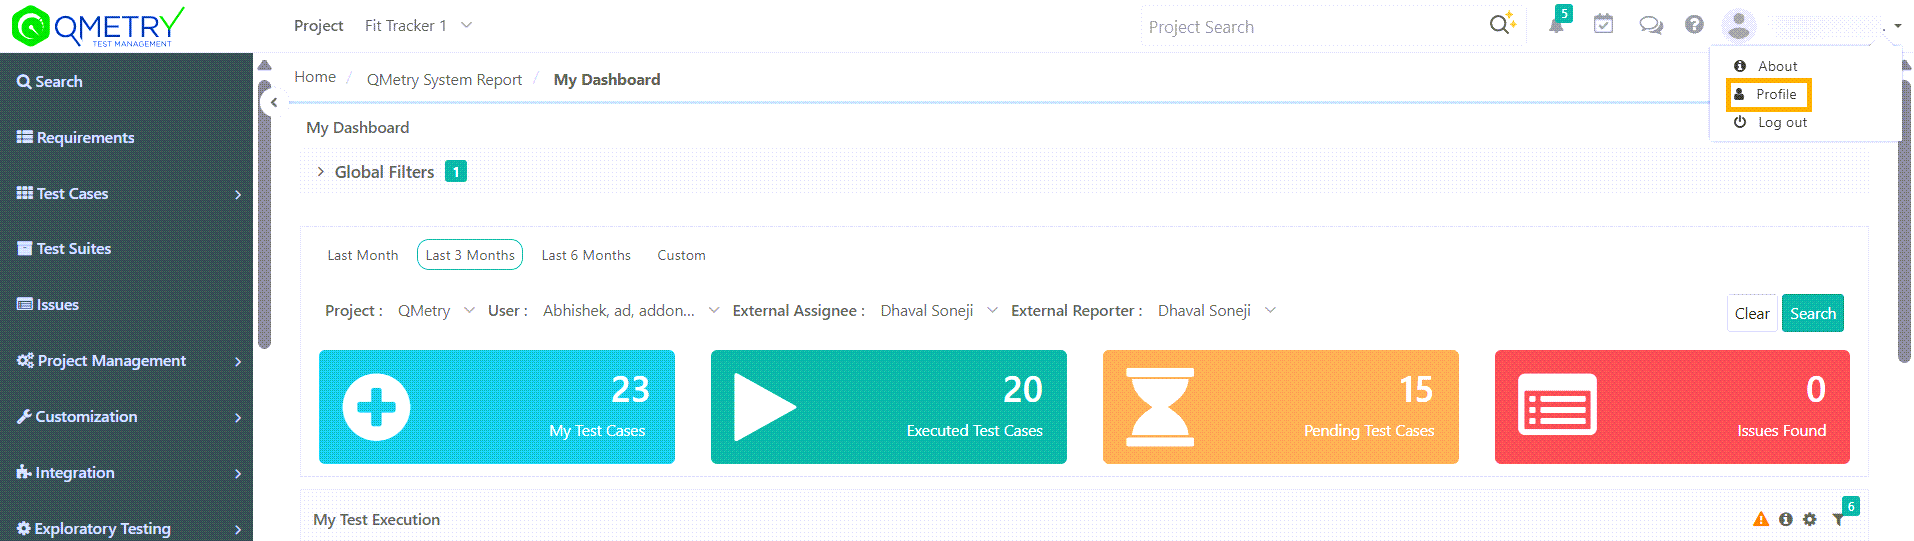Collapse the sidebar with the arrow handle
1914x541 pixels.
(273, 102)
